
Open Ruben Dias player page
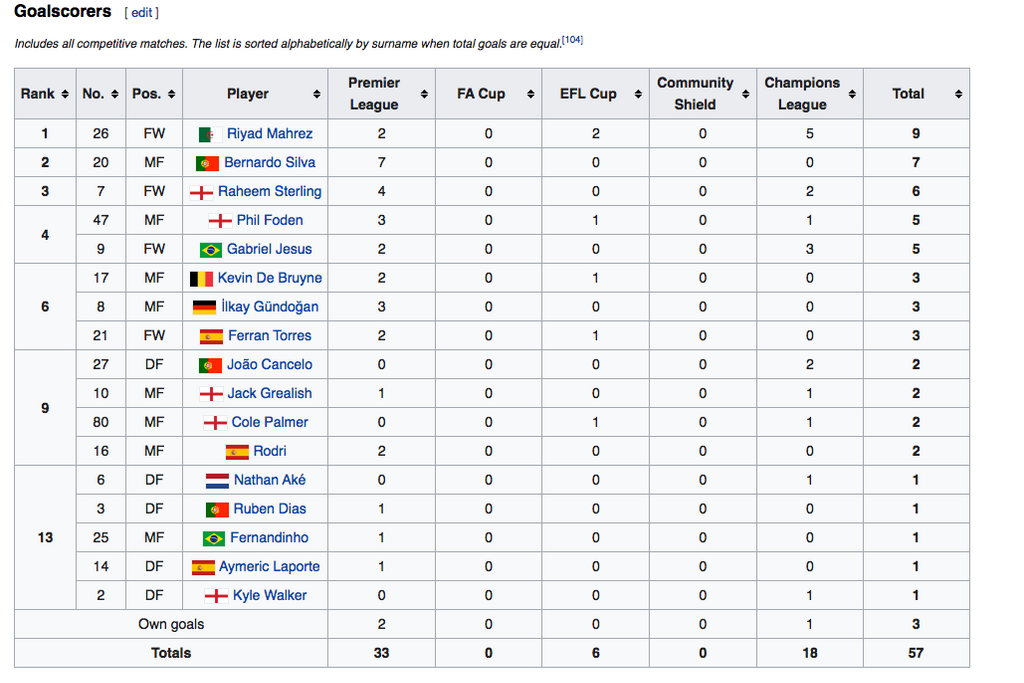270,509
